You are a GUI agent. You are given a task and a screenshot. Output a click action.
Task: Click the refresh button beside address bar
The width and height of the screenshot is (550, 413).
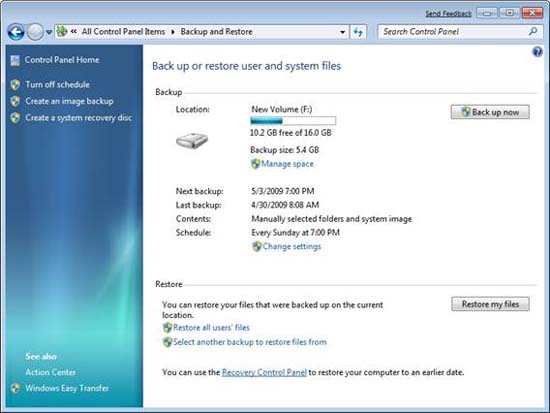coord(358,32)
